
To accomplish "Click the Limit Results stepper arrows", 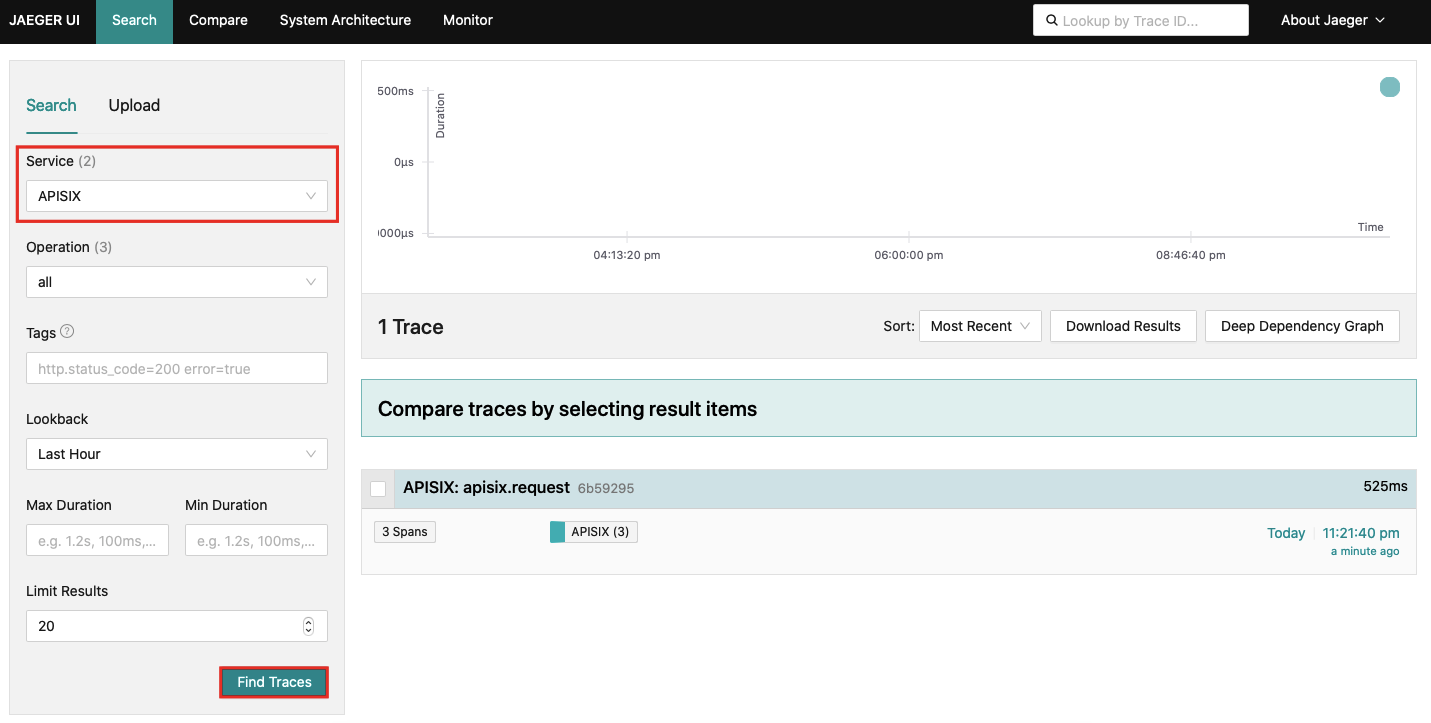I will (x=308, y=626).
